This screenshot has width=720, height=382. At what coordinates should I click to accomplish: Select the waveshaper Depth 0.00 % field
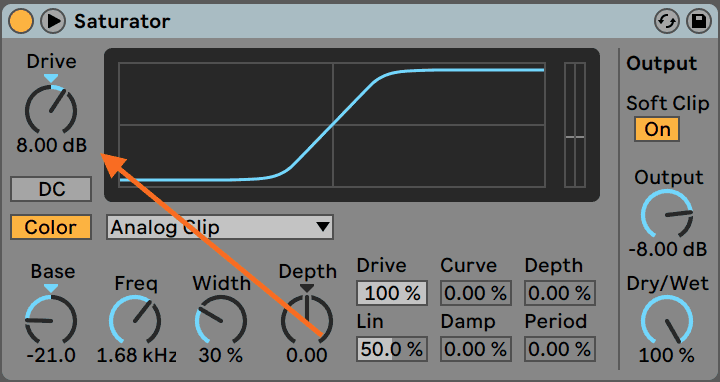coord(560,293)
